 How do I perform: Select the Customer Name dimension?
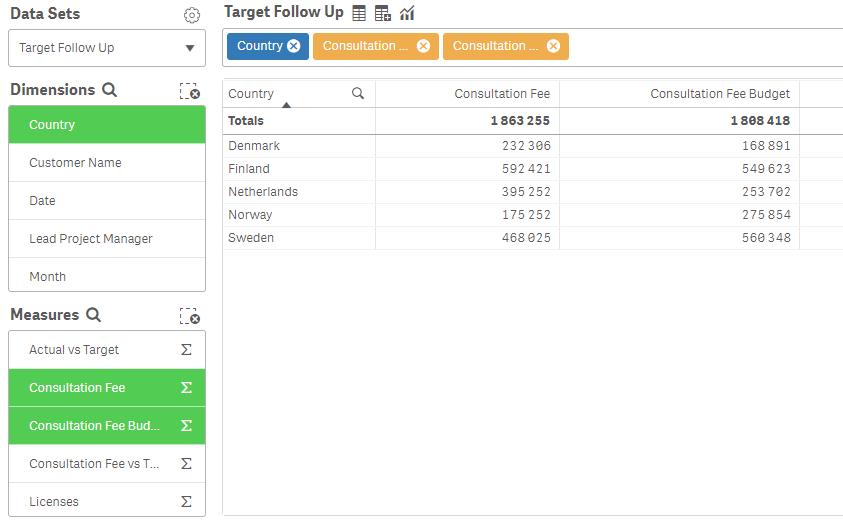pyautogui.click(x=107, y=163)
